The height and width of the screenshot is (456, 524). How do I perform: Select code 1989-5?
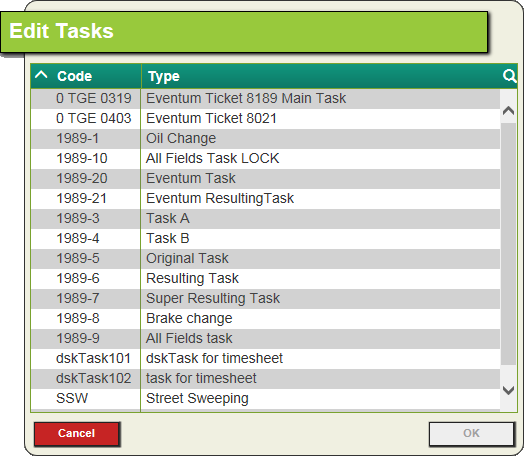78,259
